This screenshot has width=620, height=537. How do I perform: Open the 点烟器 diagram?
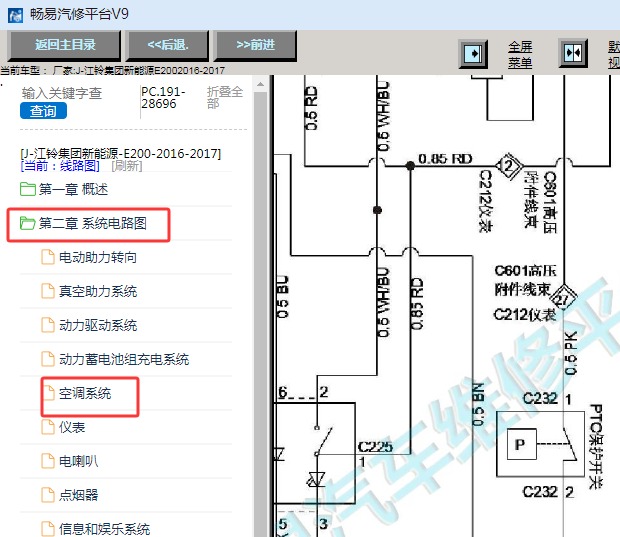[x=78, y=495]
